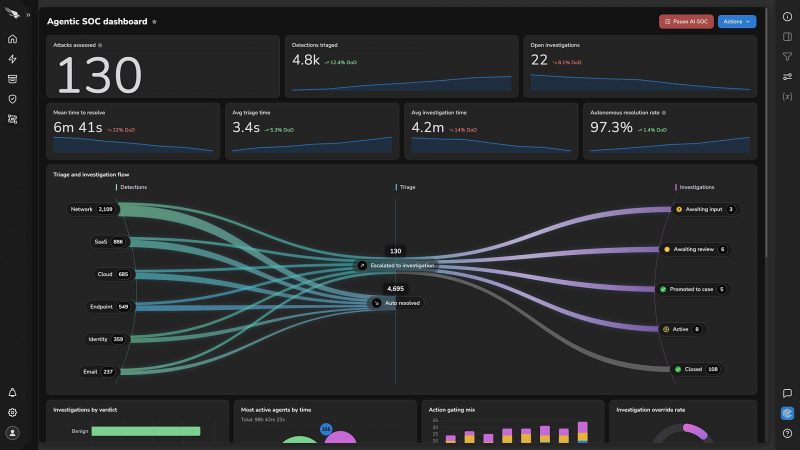800x450 pixels.
Task: Select the Network 2,109 detection node
Action: point(92,209)
